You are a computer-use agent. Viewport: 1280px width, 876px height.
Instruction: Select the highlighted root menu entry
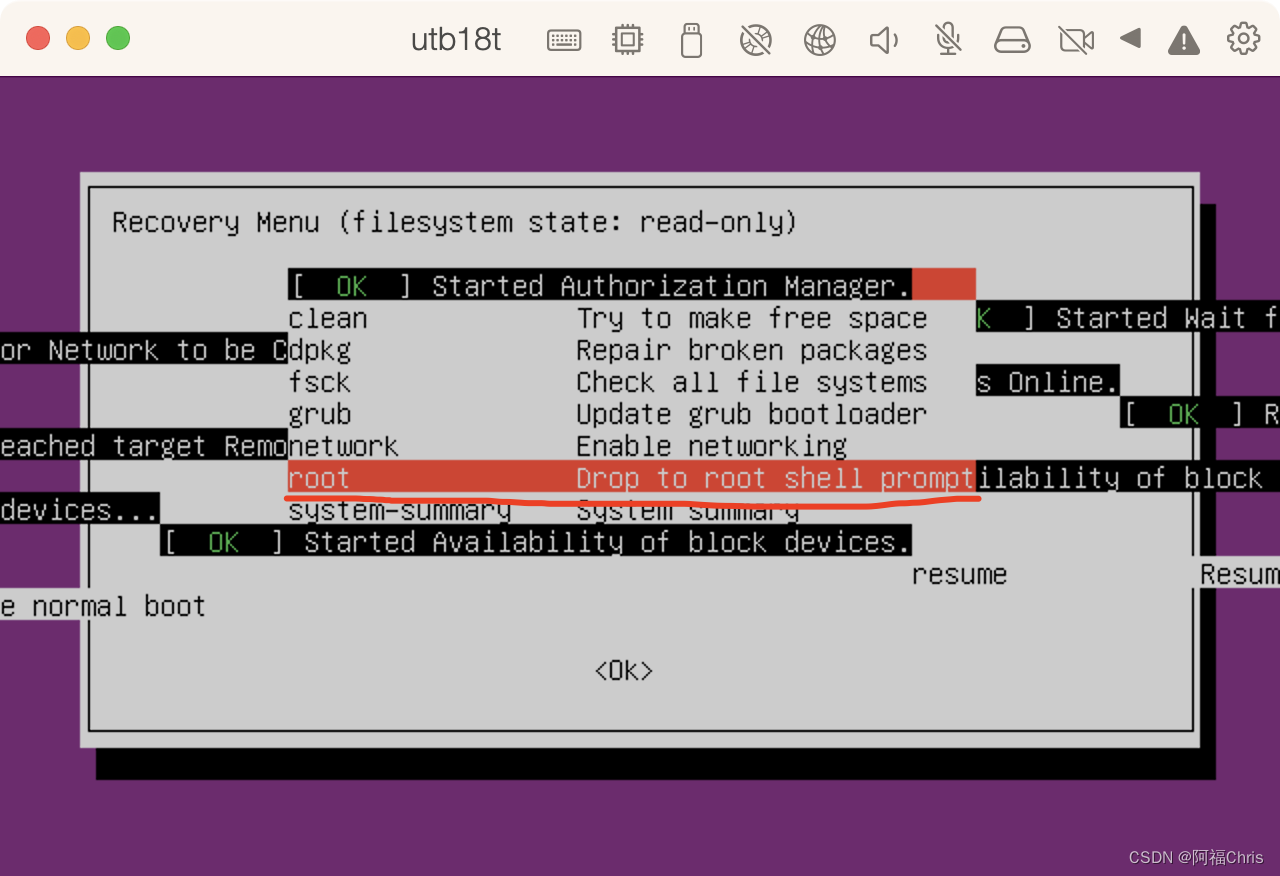coord(631,478)
